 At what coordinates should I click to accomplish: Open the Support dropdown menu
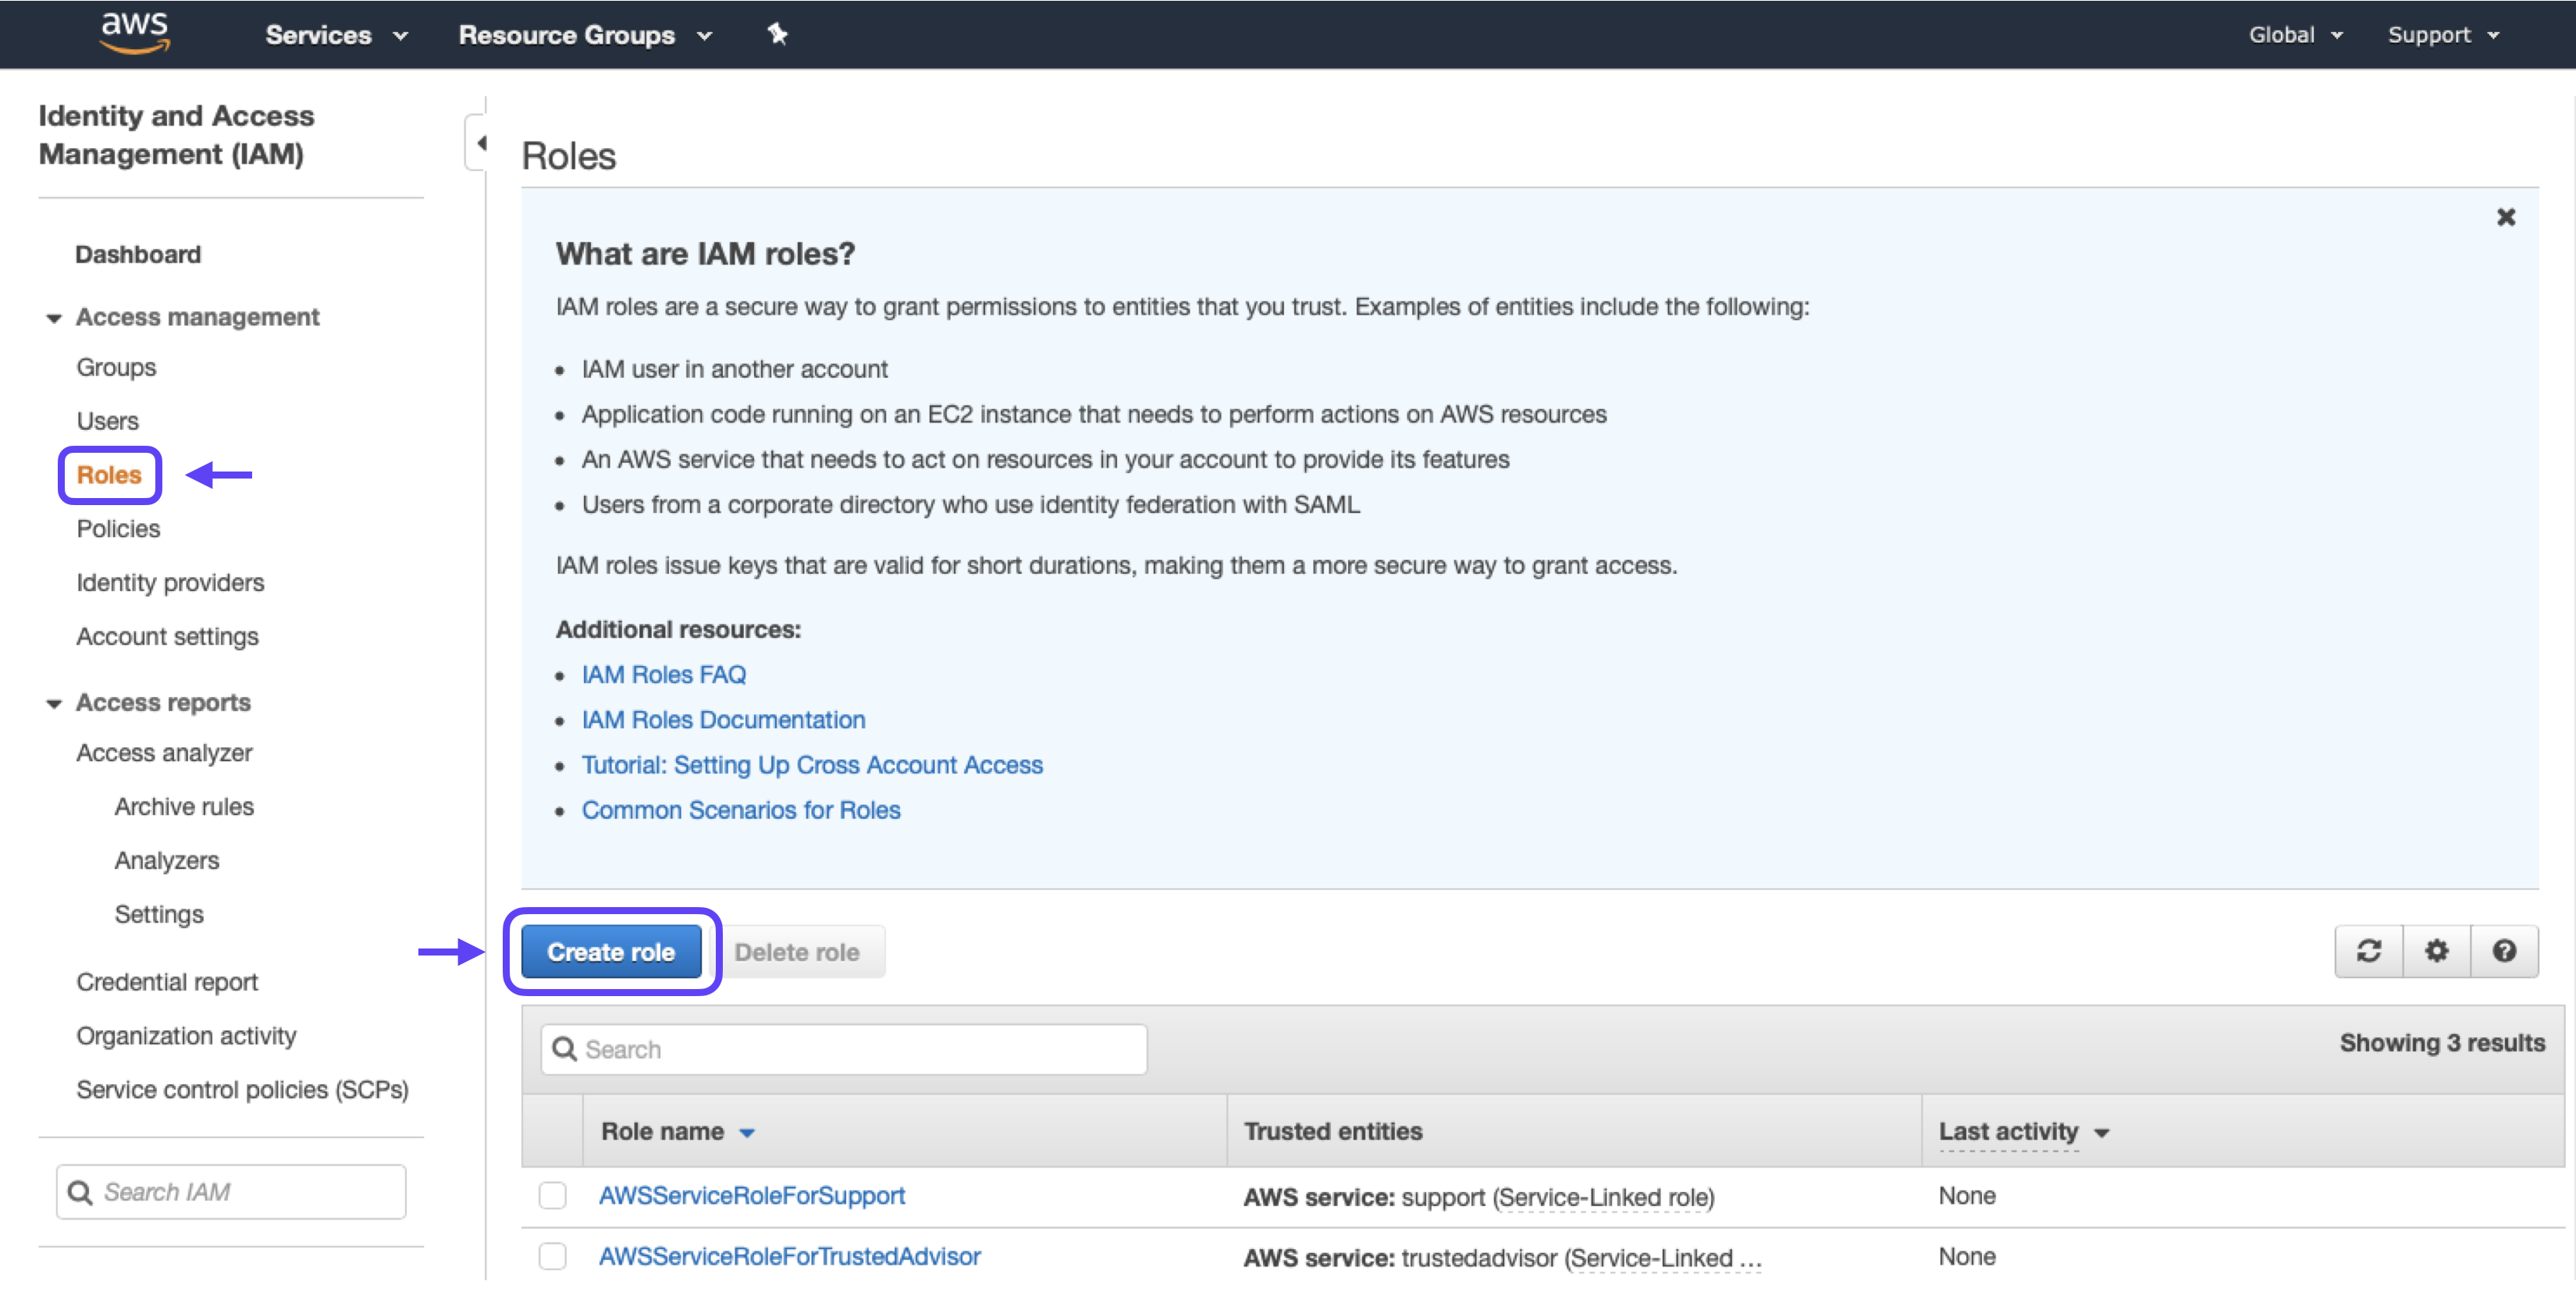point(2443,35)
